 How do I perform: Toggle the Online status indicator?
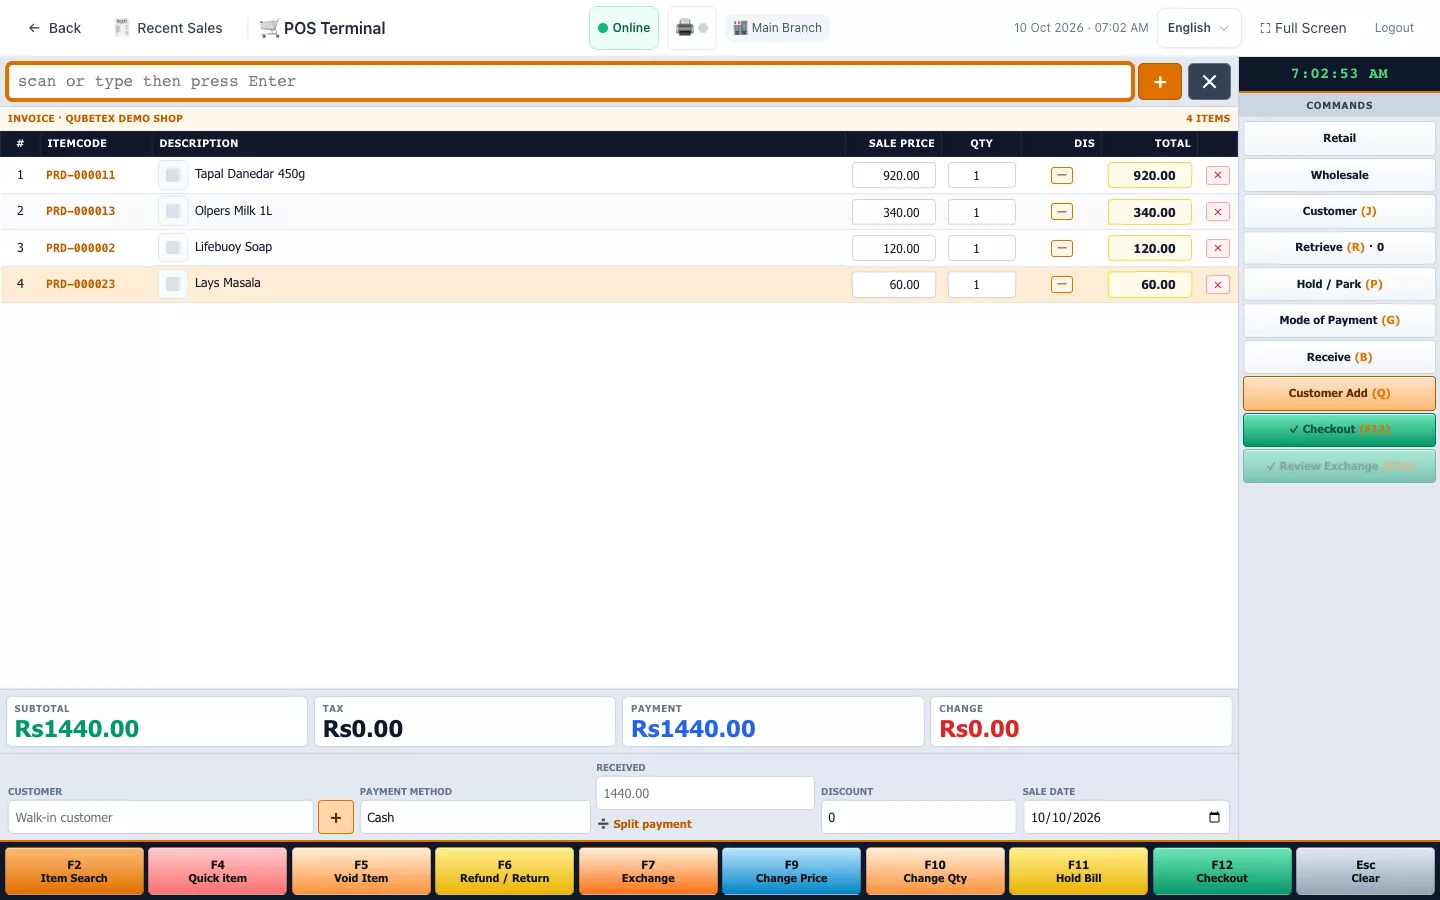point(624,28)
